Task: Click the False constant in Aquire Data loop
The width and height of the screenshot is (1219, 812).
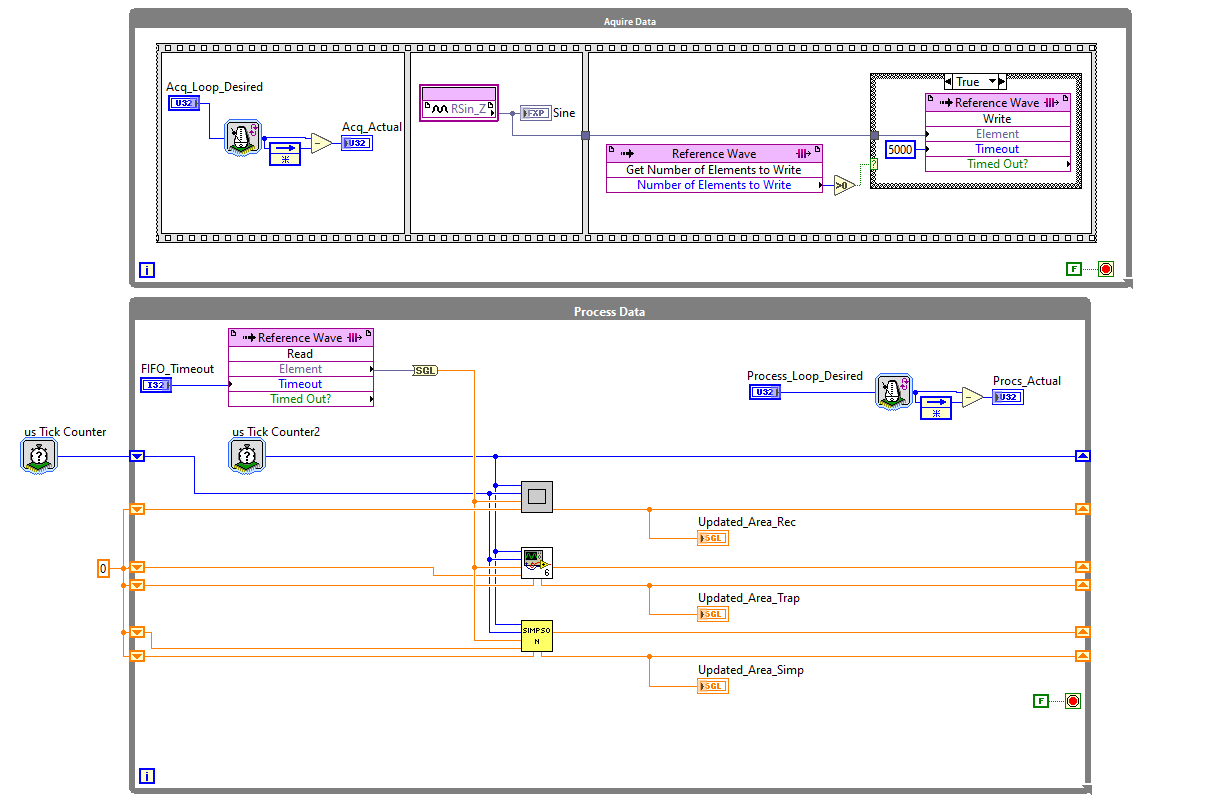Action: (x=1074, y=269)
